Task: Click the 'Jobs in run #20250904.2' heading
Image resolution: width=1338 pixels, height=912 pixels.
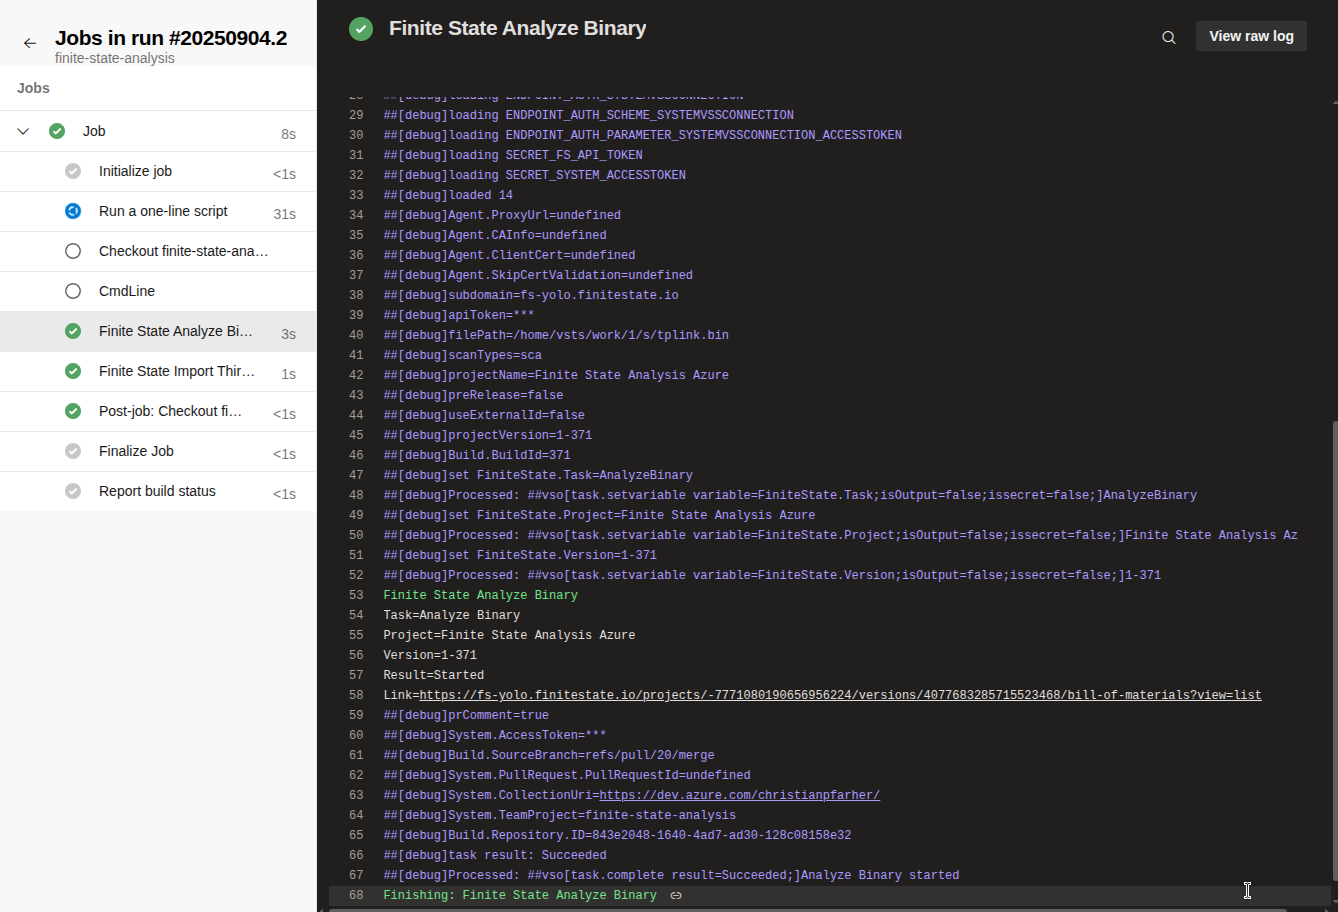Action: point(171,38)
